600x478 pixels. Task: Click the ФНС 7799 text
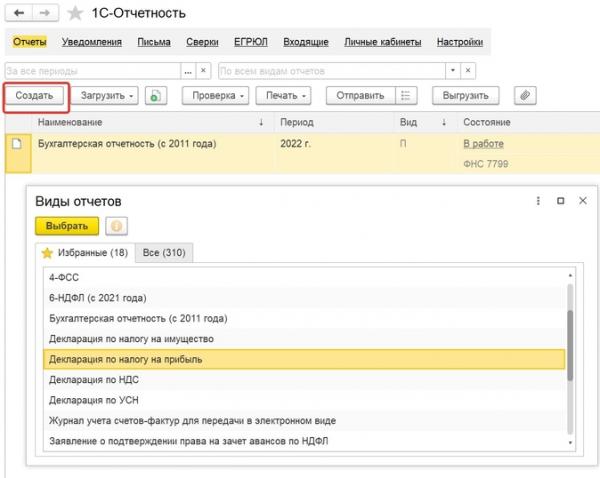point(486,164)
